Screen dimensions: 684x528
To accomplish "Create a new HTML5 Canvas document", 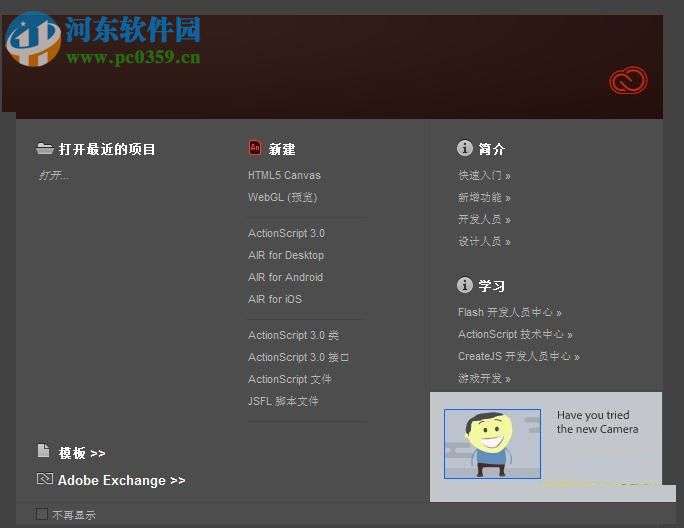I will pos(284,175).
